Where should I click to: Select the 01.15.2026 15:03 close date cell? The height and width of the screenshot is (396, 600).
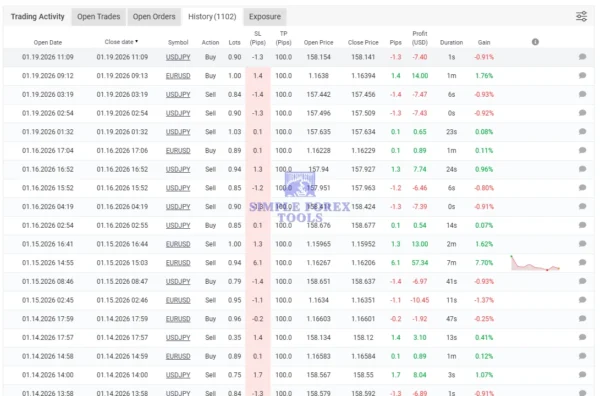click(122, 262)
